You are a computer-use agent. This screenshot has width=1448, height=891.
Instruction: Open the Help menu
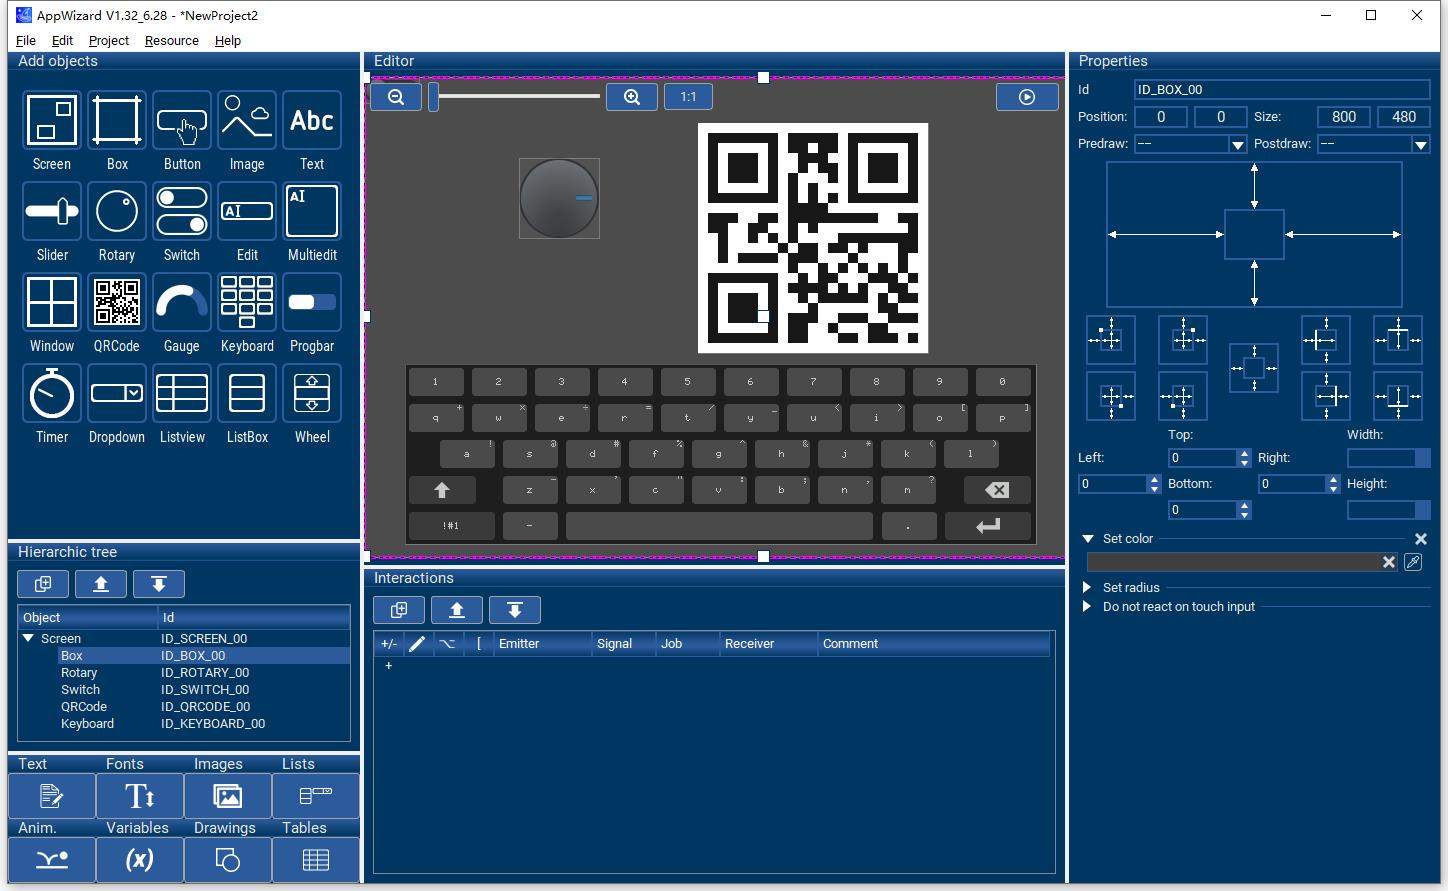coord(228,41)
